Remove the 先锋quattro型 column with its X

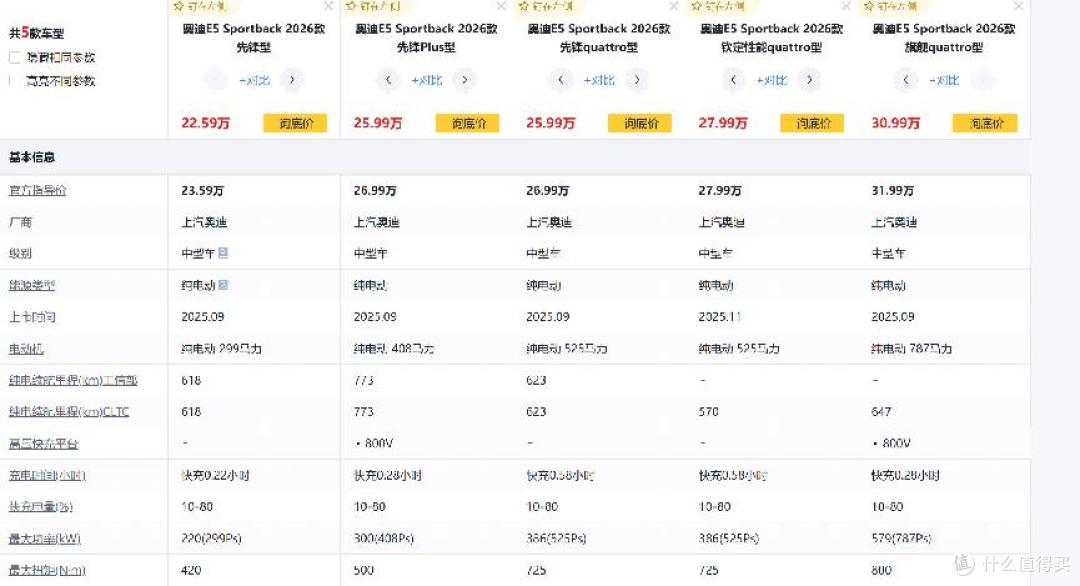(x=674, y=6)
